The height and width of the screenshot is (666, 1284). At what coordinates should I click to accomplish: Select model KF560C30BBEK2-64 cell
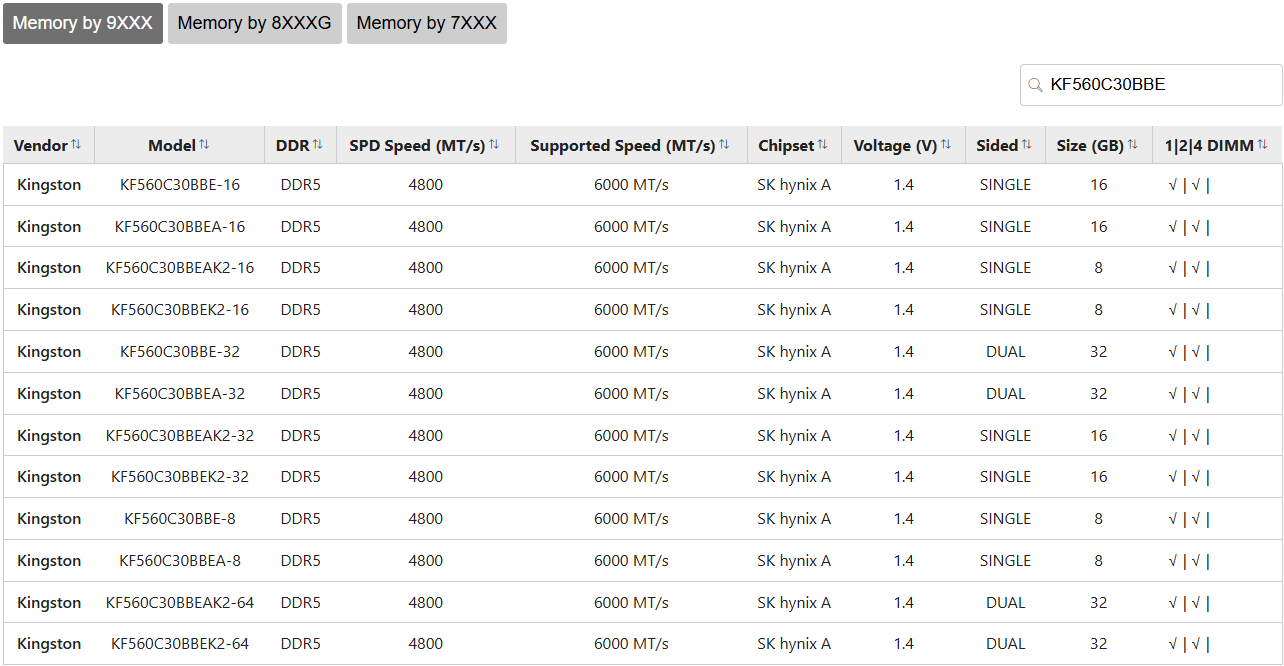point(180,644)
